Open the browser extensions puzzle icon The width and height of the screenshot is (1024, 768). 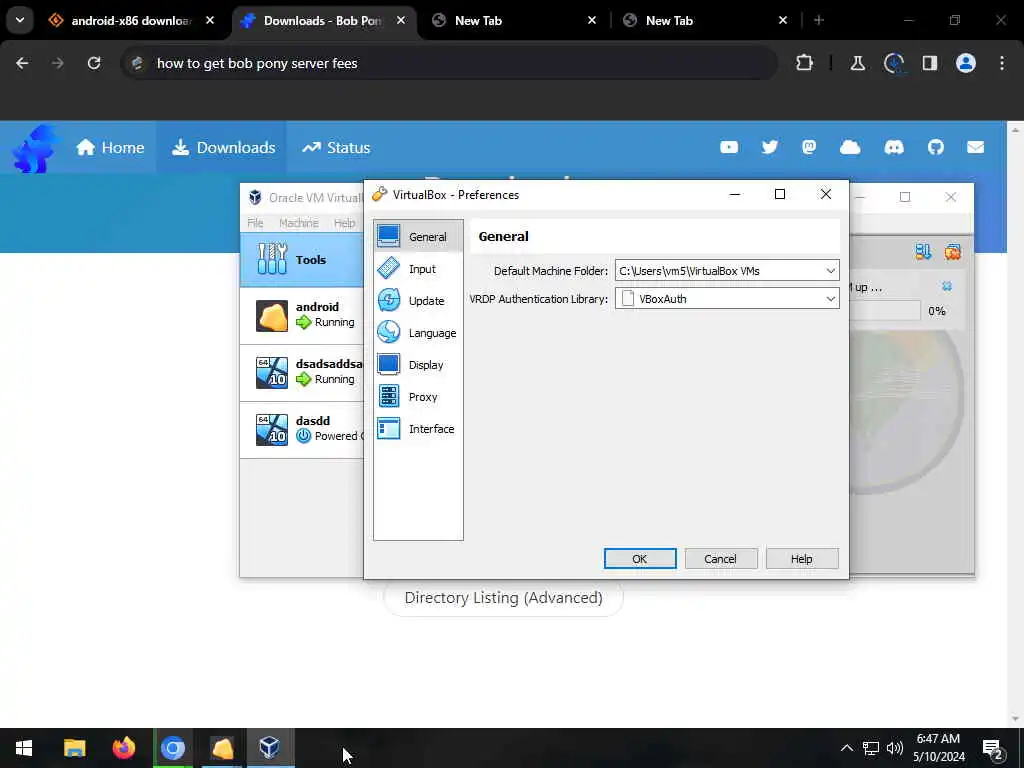pyautogui.click(x=805, y=63)
